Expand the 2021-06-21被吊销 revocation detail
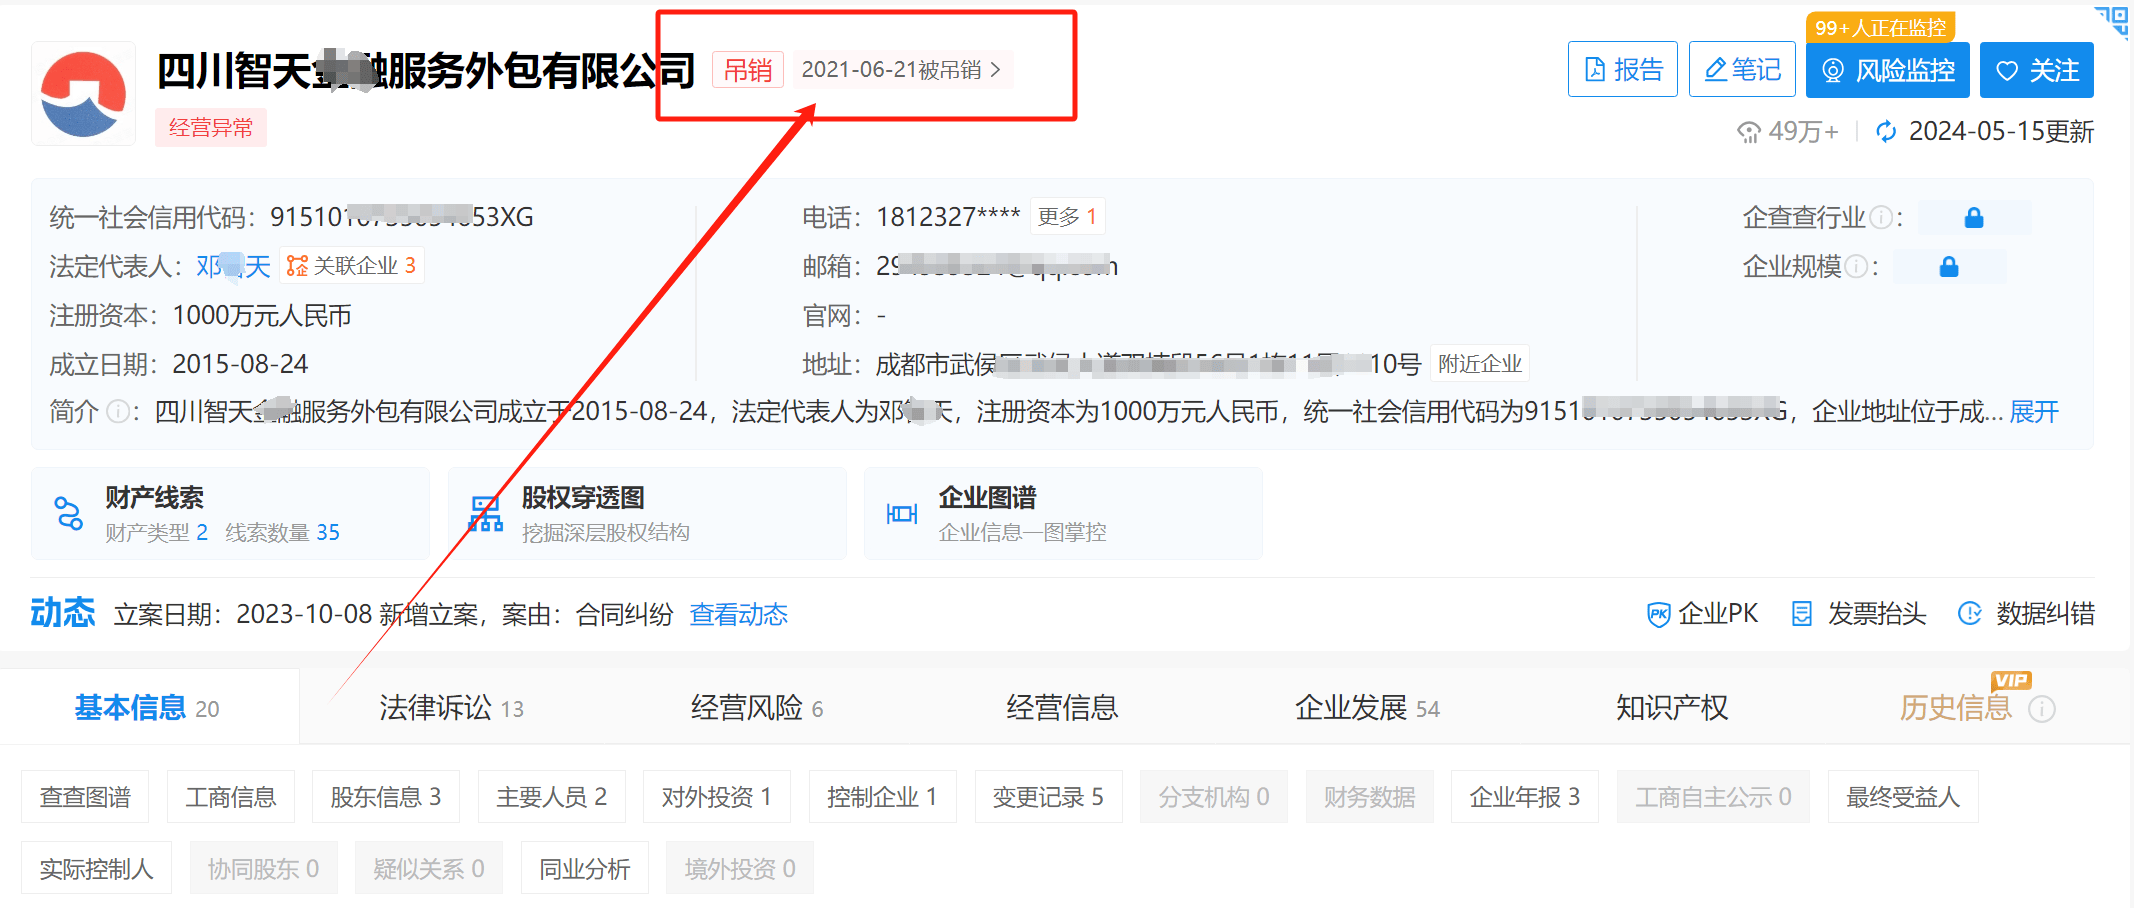Viewport: 2134px width, 908px height. 901,70
